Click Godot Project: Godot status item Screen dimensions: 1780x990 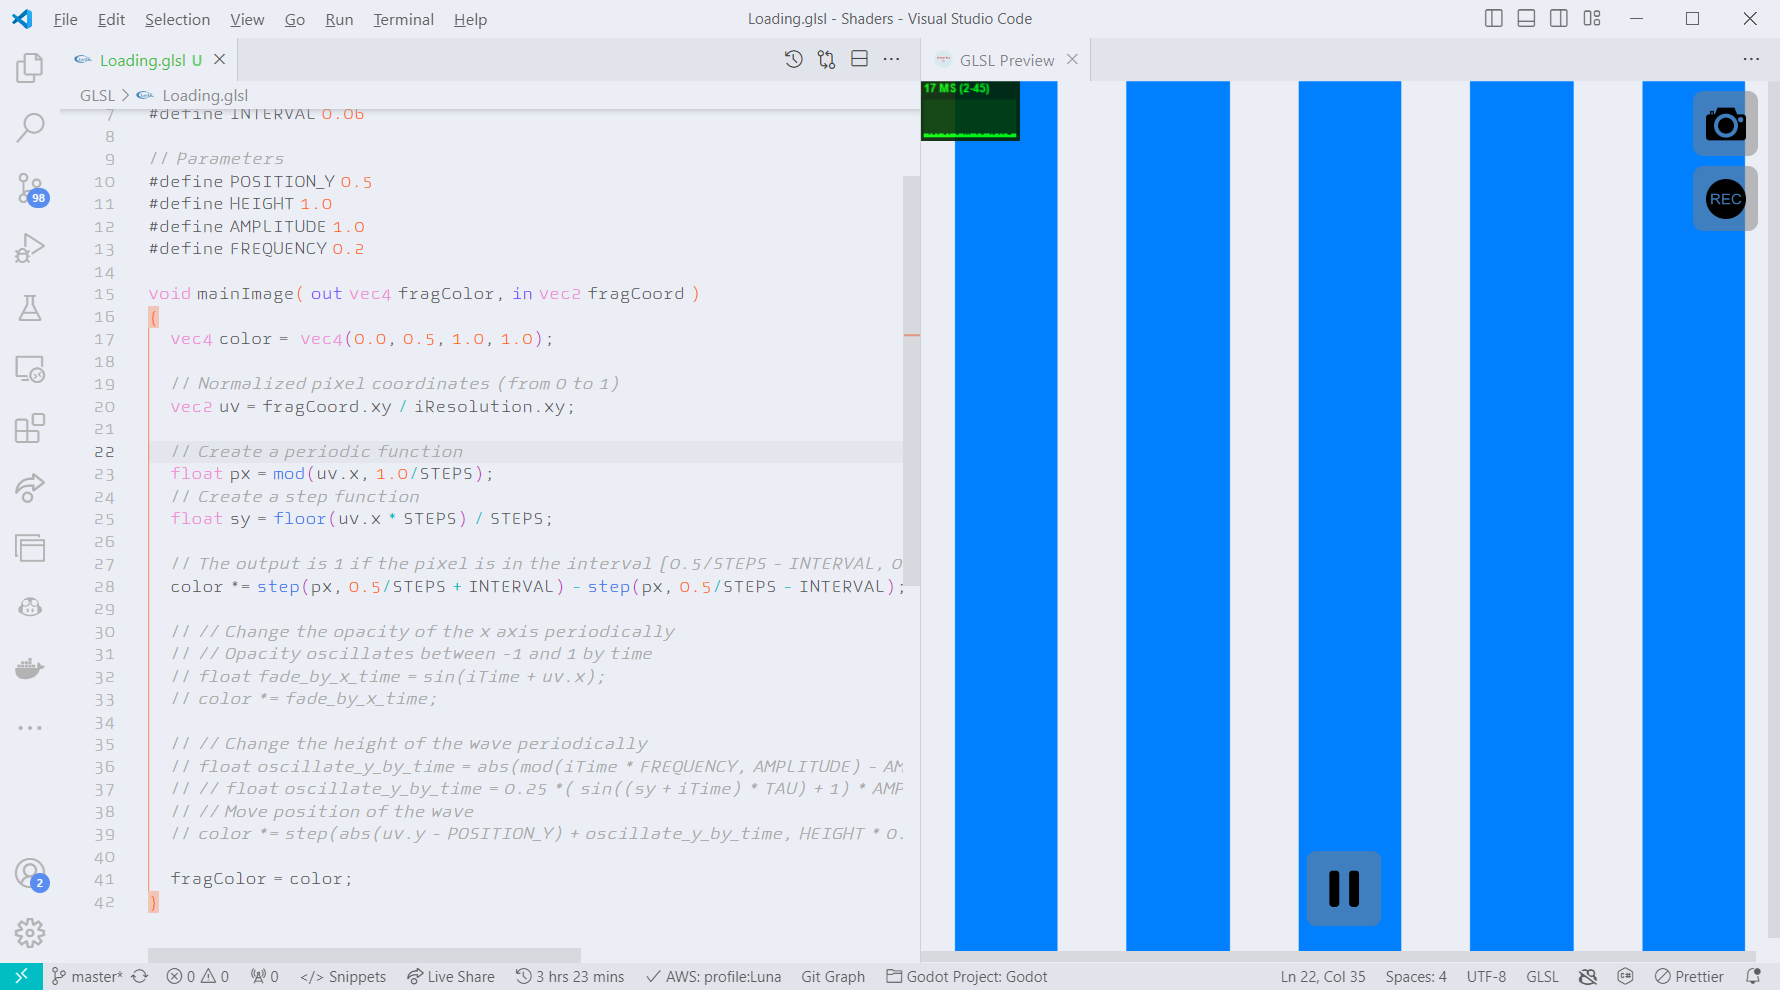(967, 977)
